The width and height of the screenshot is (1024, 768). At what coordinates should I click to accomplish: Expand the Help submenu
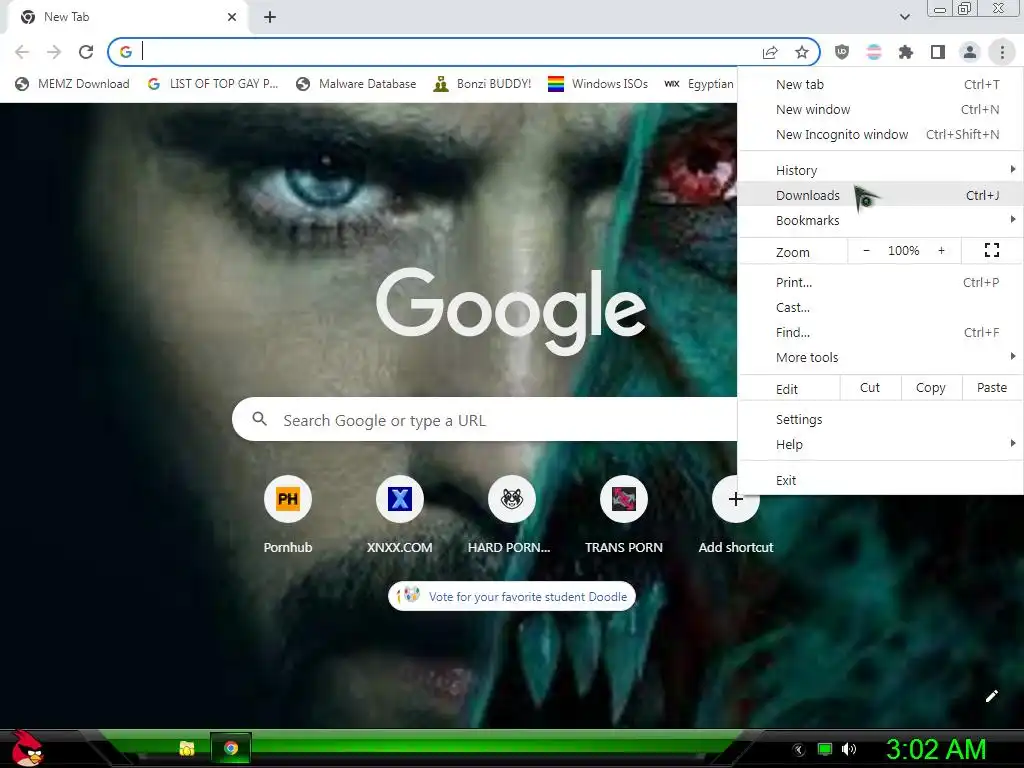pyautogui.click(x=880, y=444)
